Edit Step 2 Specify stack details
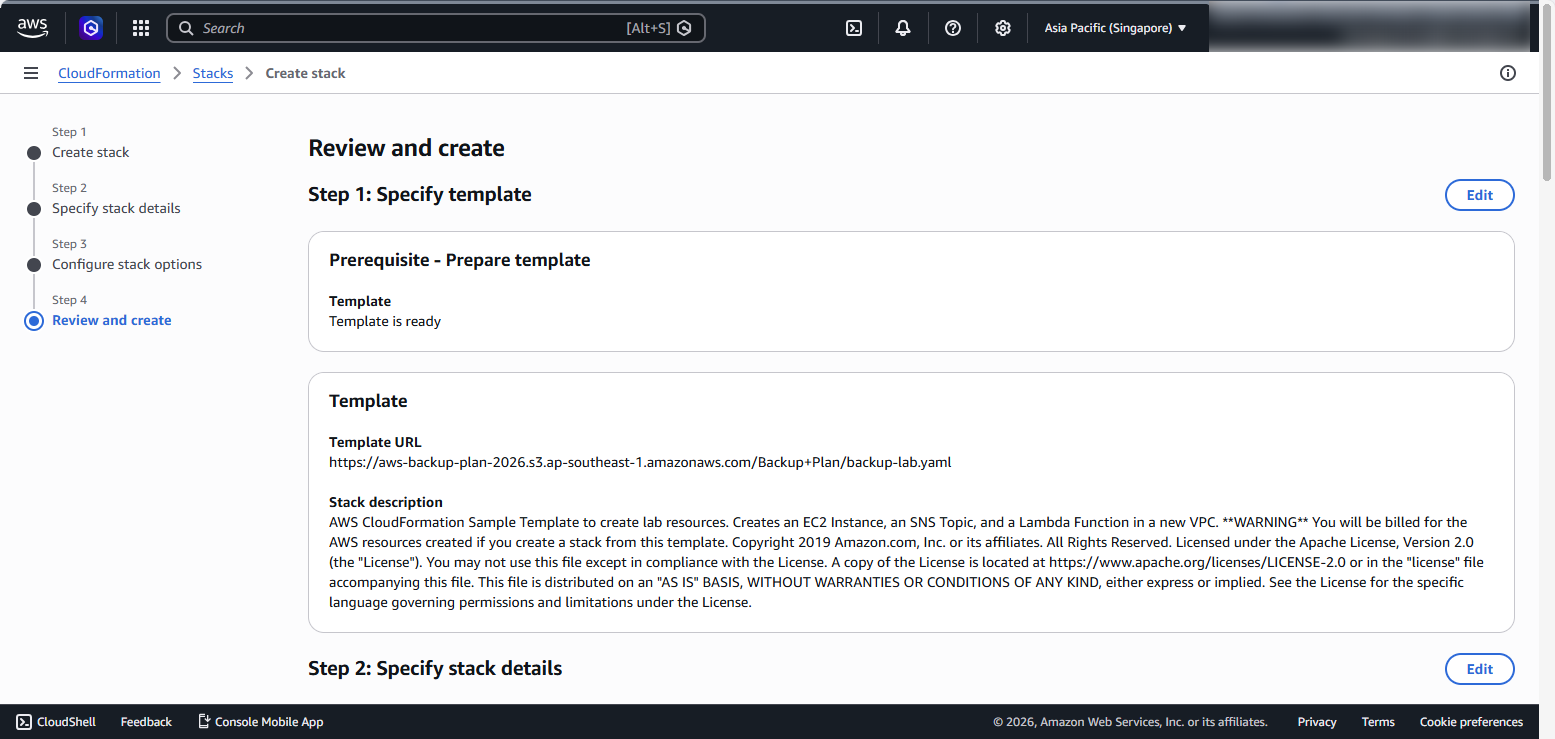This screenshot has width=1555, height=739. (x=1480, y=669)
